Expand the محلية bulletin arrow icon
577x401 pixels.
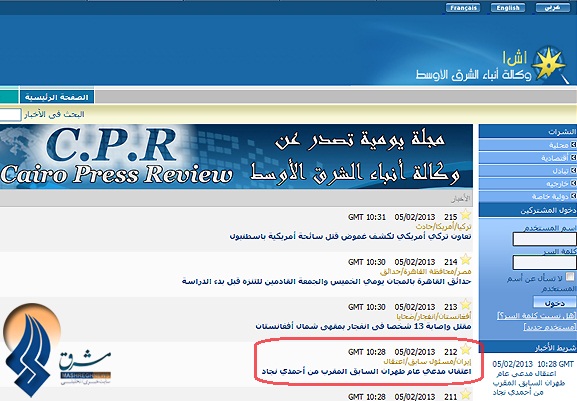click(573, 145)
